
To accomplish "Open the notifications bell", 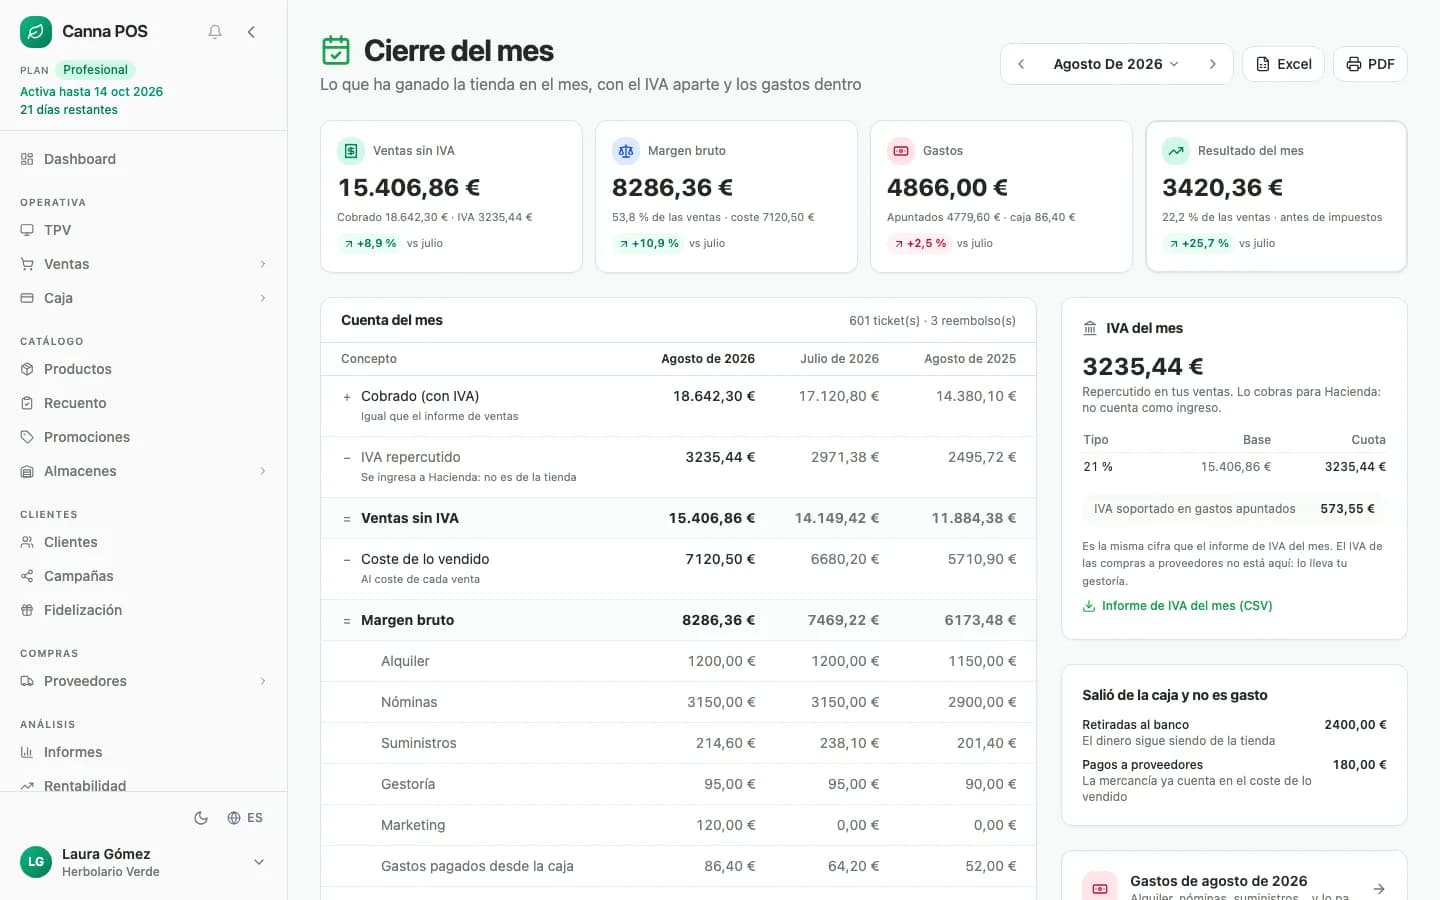I will (x=215, y=32).
